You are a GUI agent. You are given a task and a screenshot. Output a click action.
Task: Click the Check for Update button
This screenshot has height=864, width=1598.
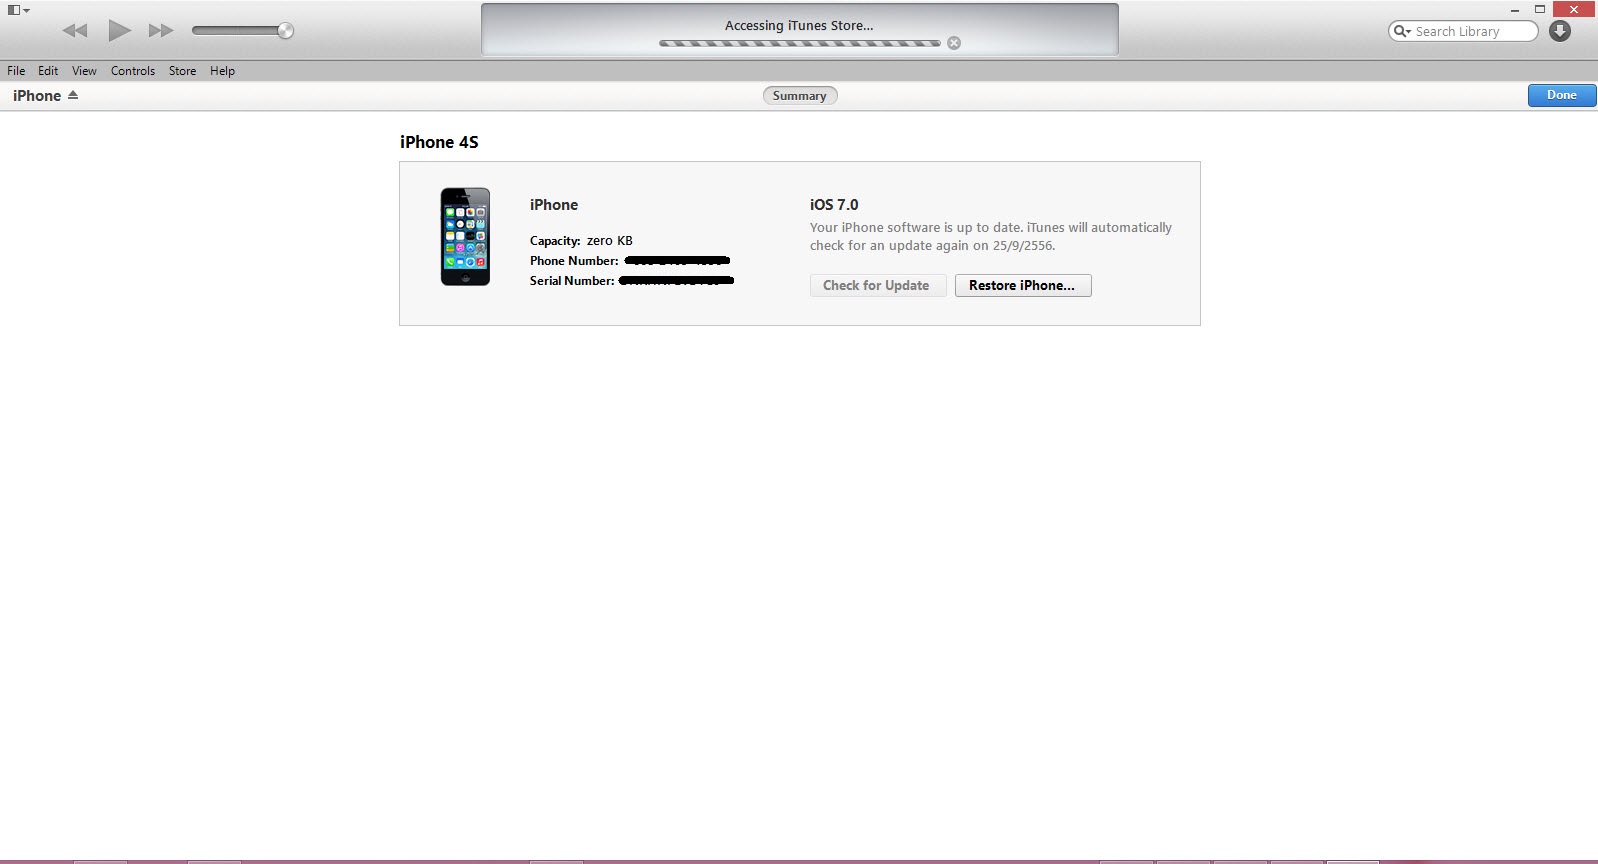click(877, 286)
